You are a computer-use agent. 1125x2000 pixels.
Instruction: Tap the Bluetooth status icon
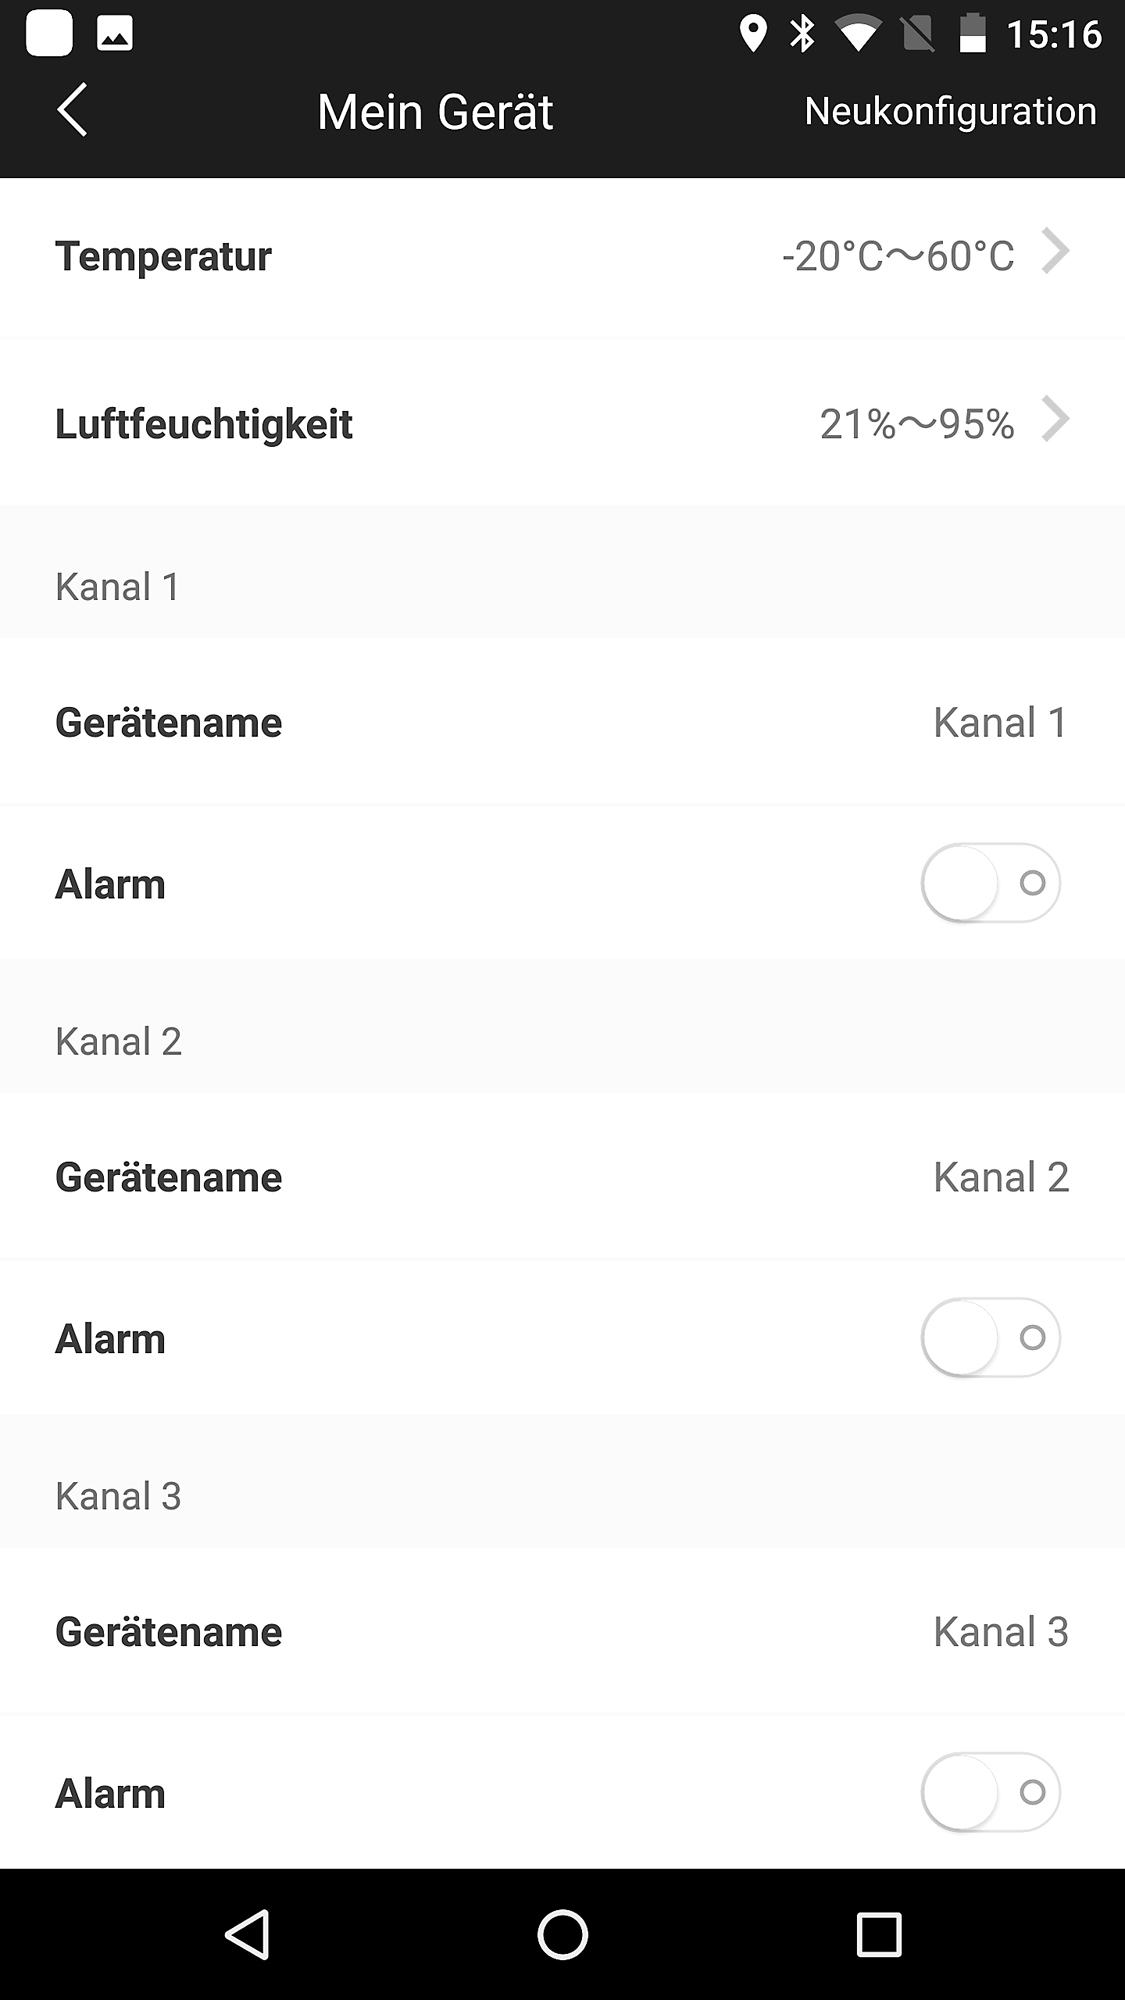802,34
